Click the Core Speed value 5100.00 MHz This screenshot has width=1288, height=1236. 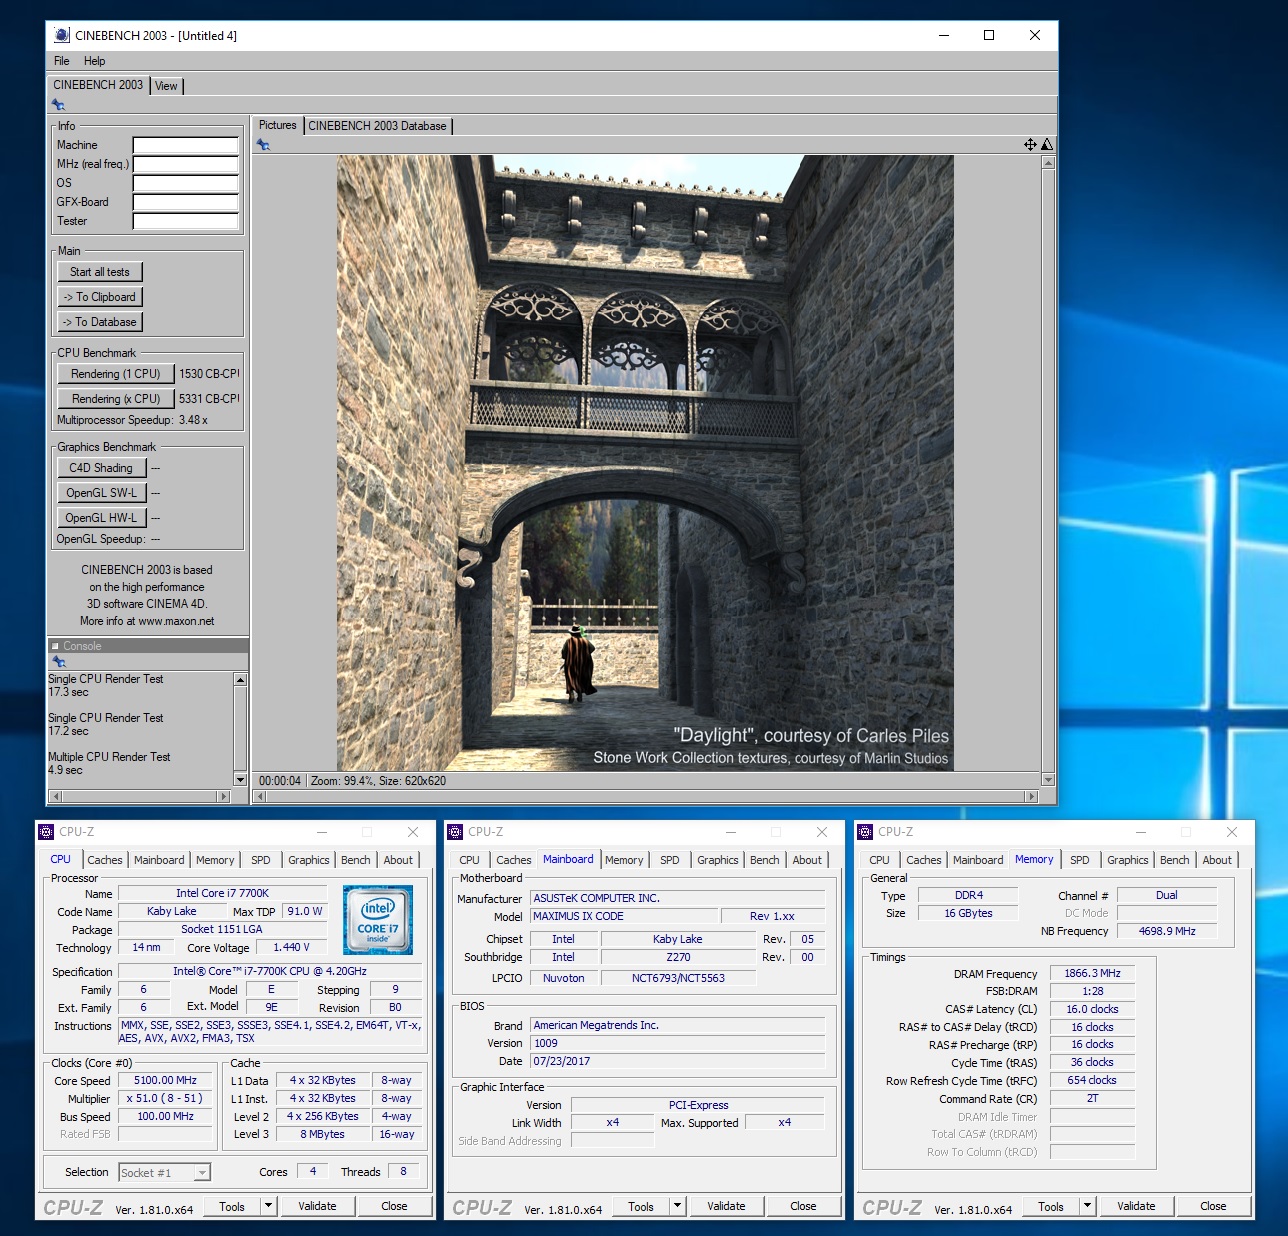166,1080
